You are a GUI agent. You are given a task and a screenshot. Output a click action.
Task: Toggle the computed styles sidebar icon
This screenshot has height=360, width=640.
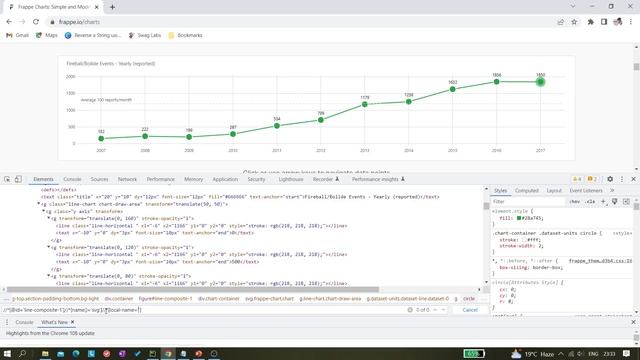[626, 201]
